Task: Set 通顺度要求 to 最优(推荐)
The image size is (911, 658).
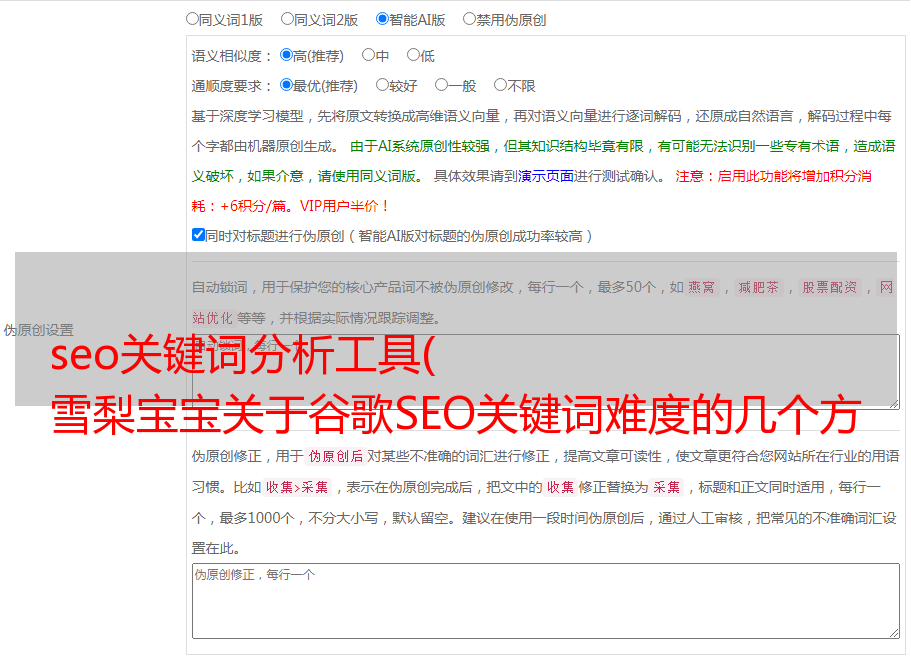Action: (286, 85)
